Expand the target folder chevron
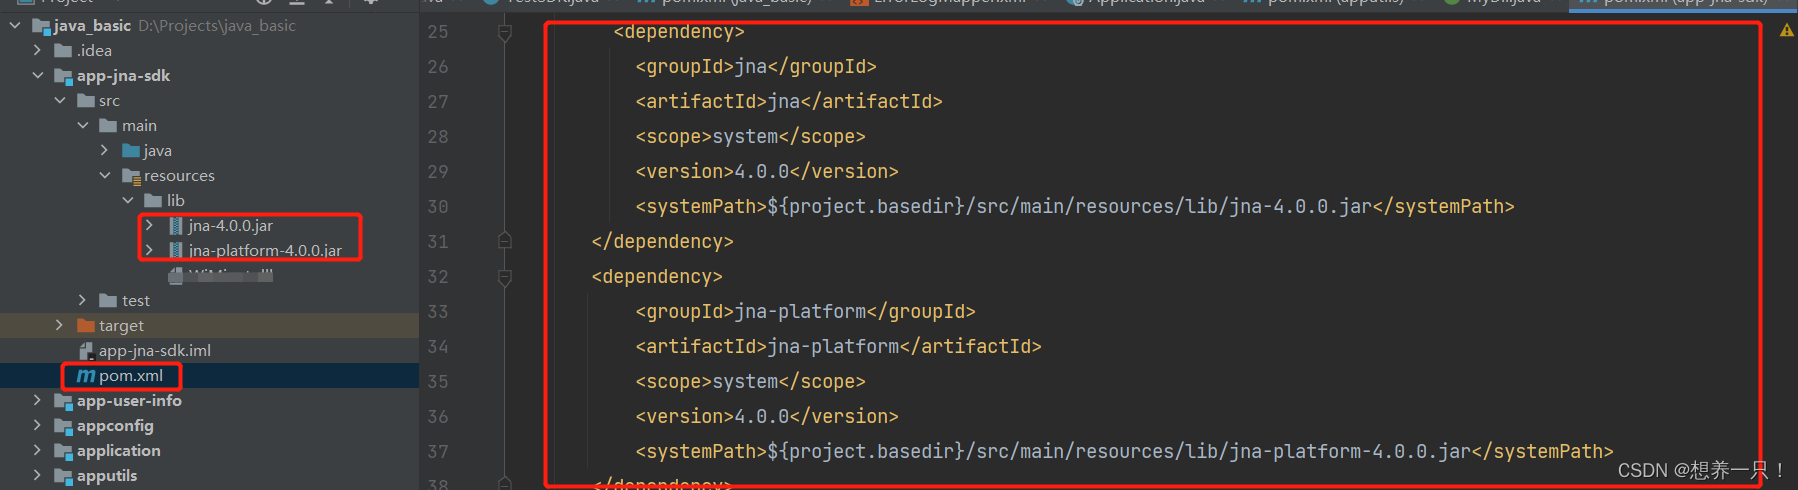Image resolution: width=1798 pixels, height=490 pixels. (x=60, y=325)
